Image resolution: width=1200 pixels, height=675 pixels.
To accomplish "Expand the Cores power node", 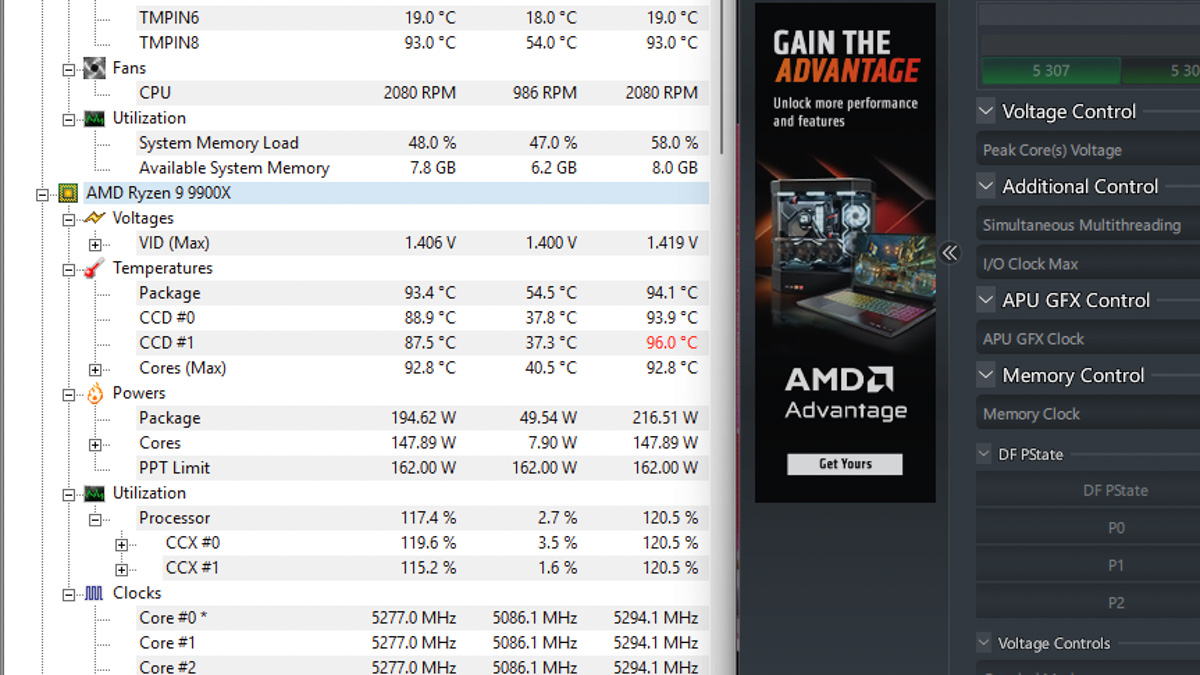I will click(x=95, y=444).
